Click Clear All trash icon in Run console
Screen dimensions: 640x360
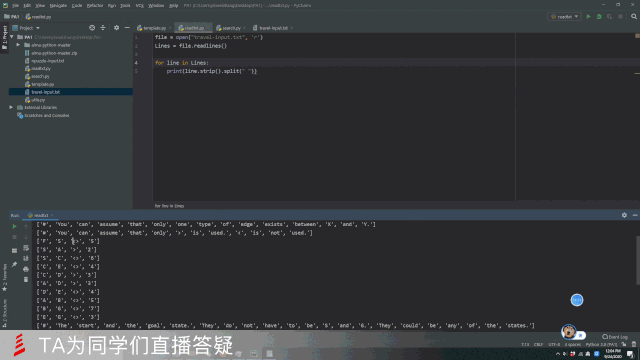[x=26, y=280]
